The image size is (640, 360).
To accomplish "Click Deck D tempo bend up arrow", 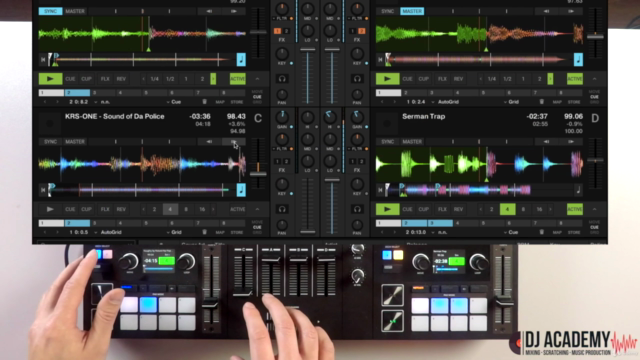I will [571, 142].
